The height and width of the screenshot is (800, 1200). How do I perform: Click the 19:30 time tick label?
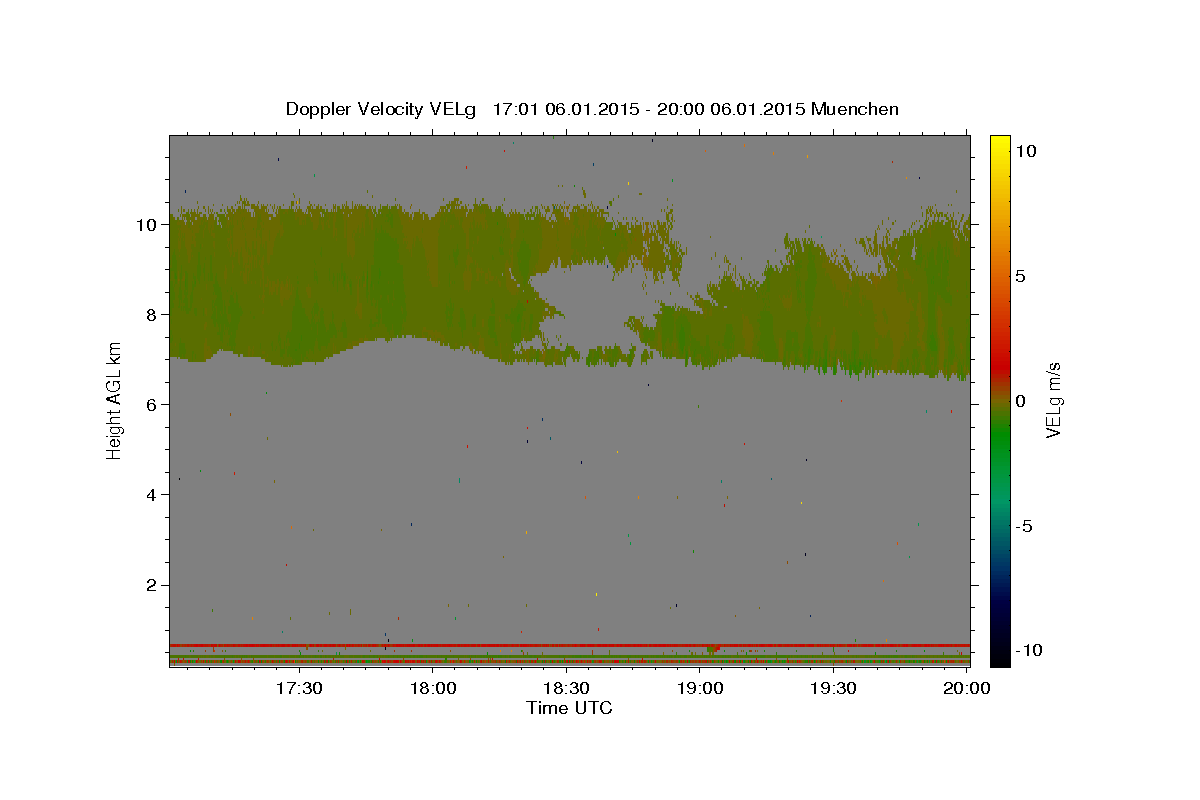click(833, 688)
